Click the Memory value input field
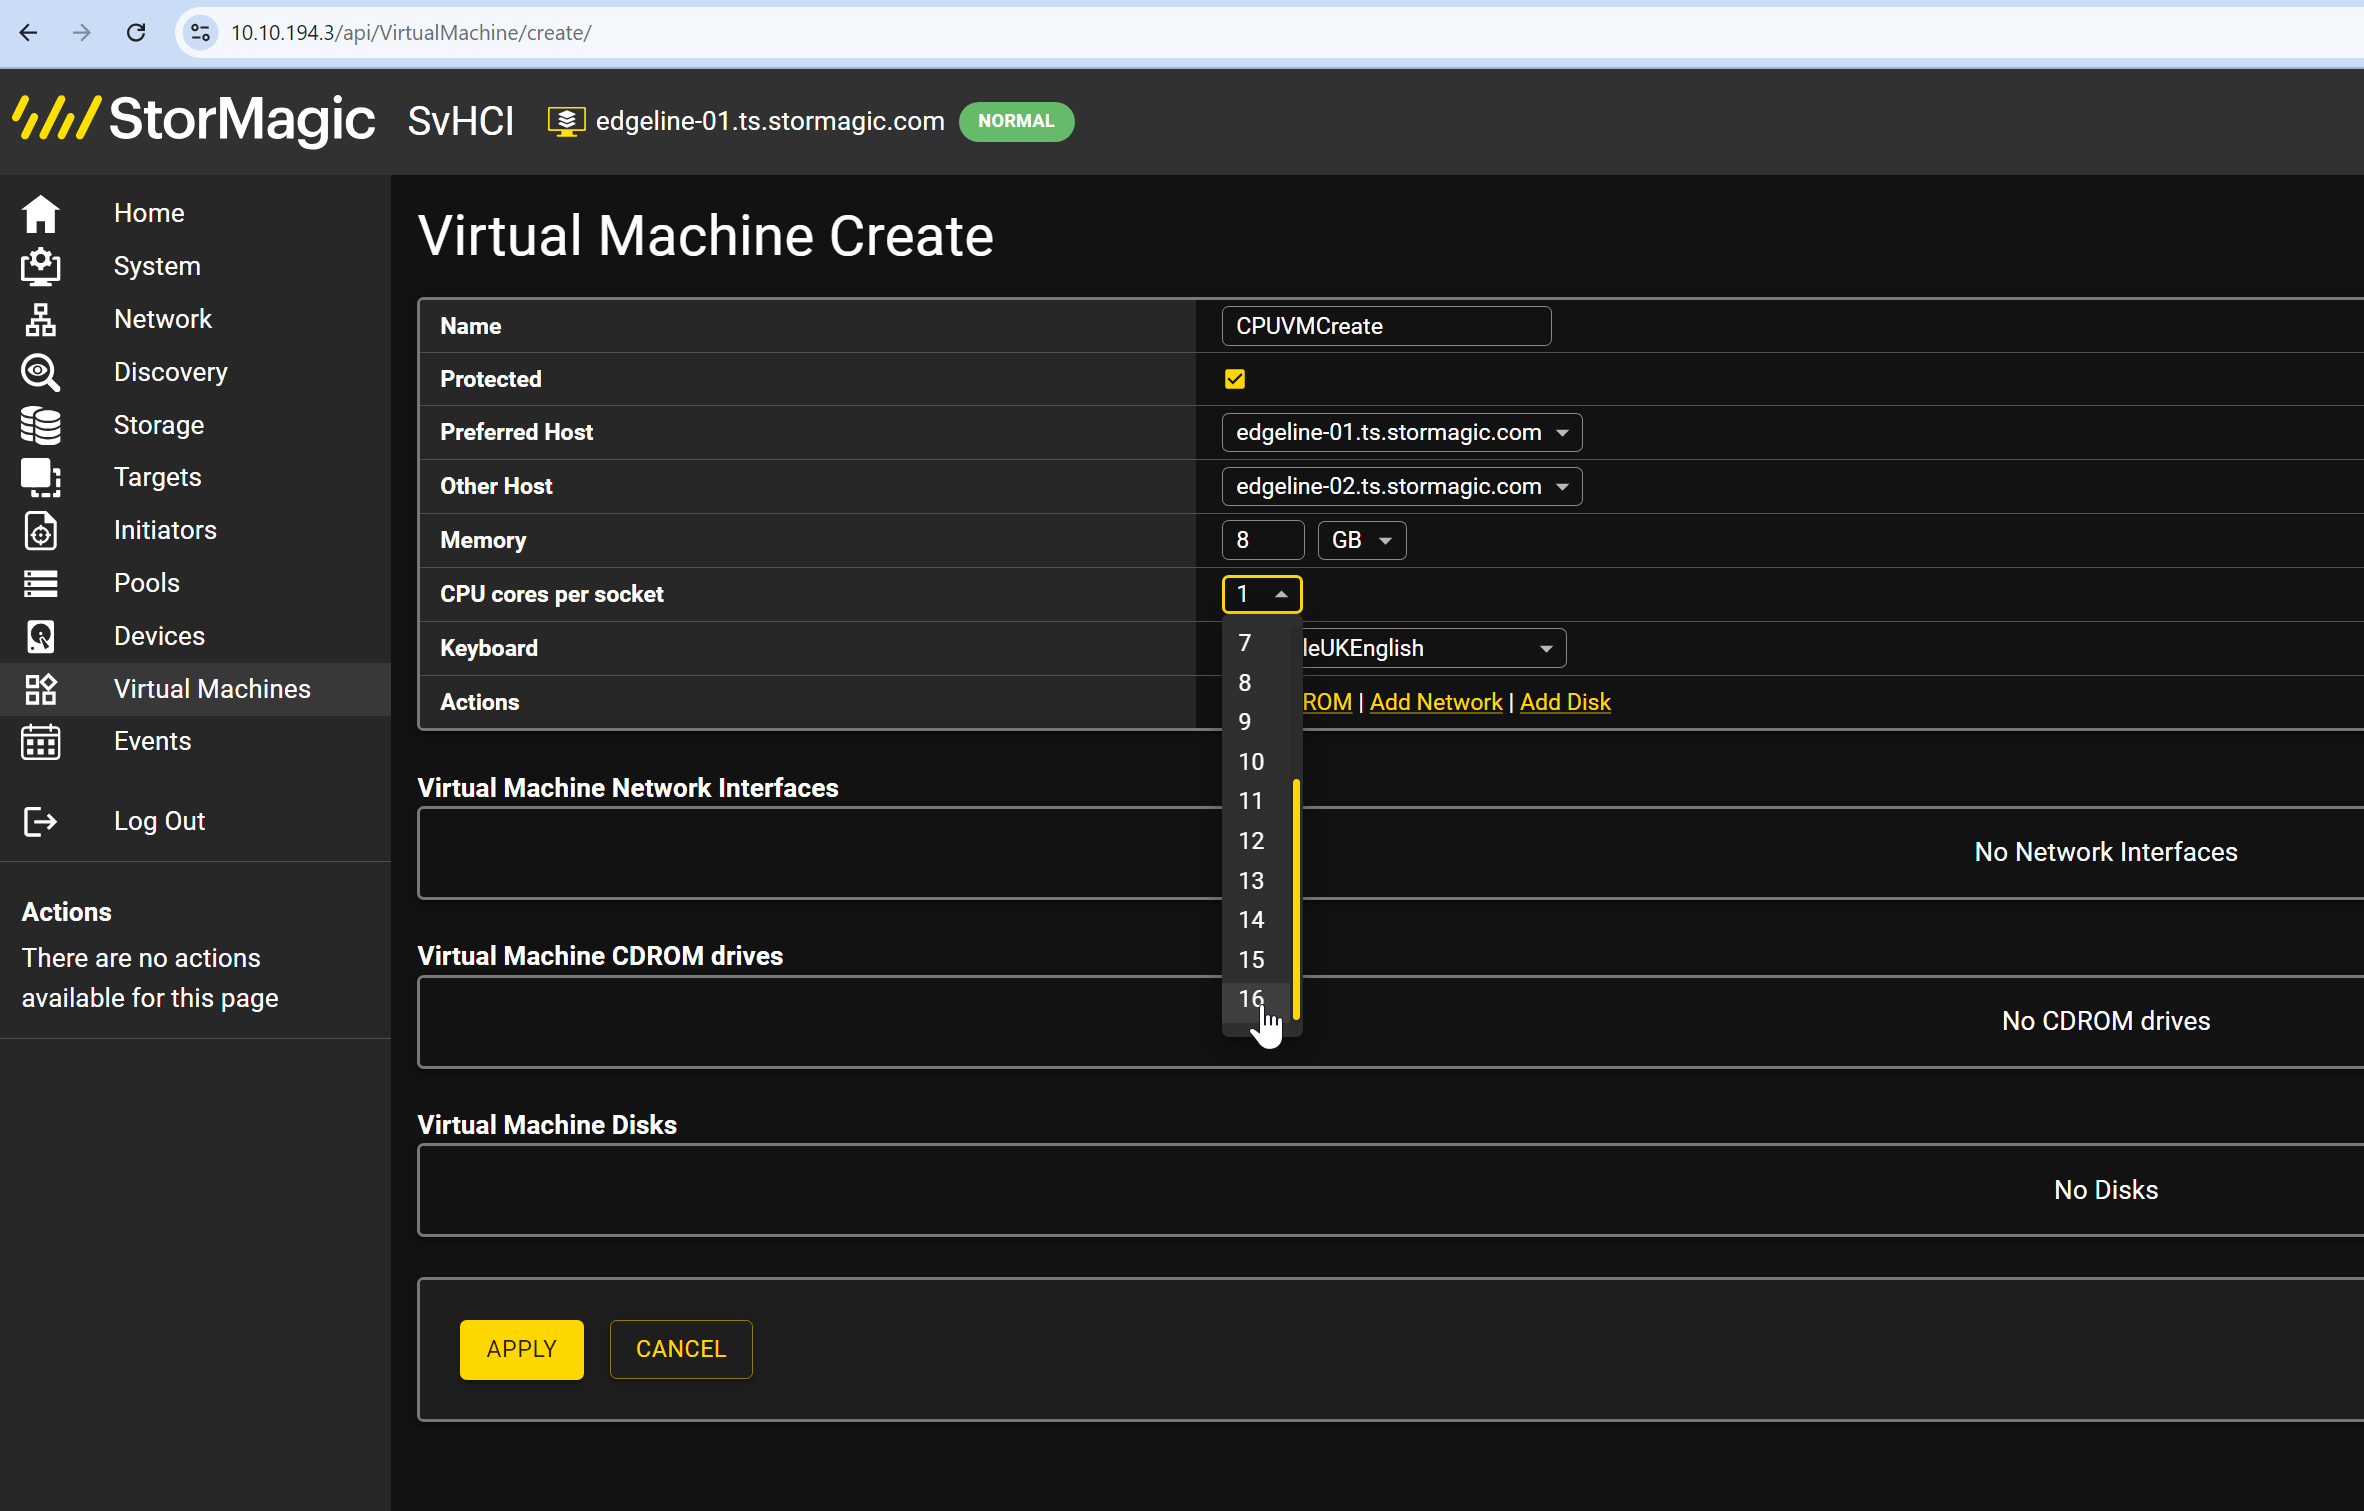Screen dimensions: 2364x1511 (1263, 541)
